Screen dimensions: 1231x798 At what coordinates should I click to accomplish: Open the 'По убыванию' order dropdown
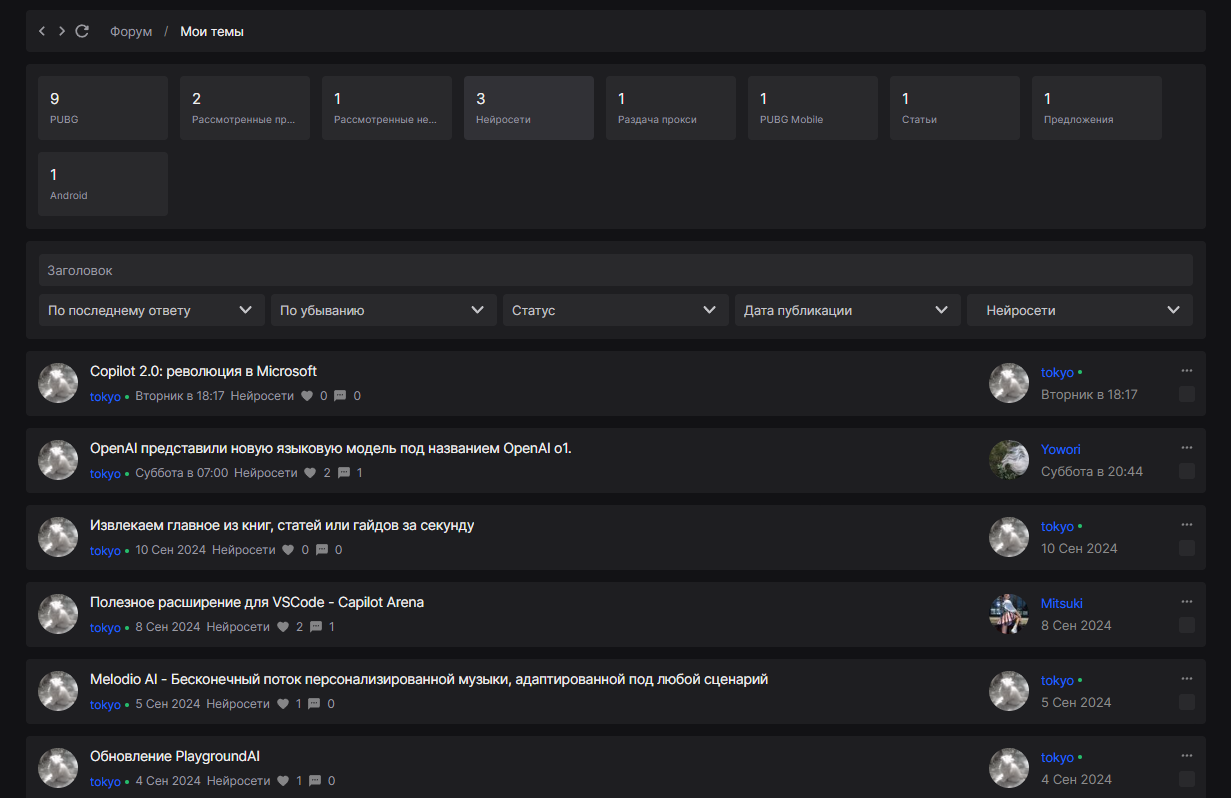pyautogui.click(x=383, y=310)
